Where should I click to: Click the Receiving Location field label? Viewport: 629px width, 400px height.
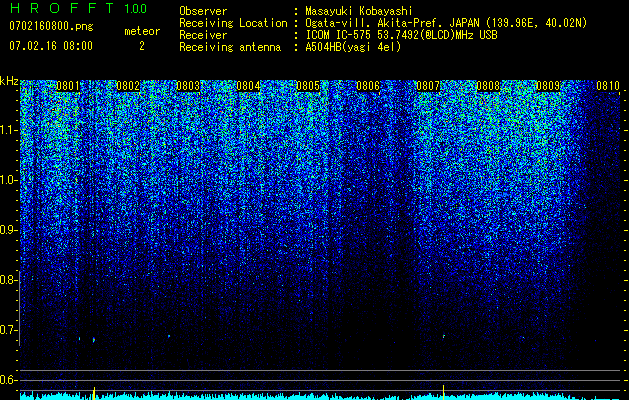tap(233, 23)
